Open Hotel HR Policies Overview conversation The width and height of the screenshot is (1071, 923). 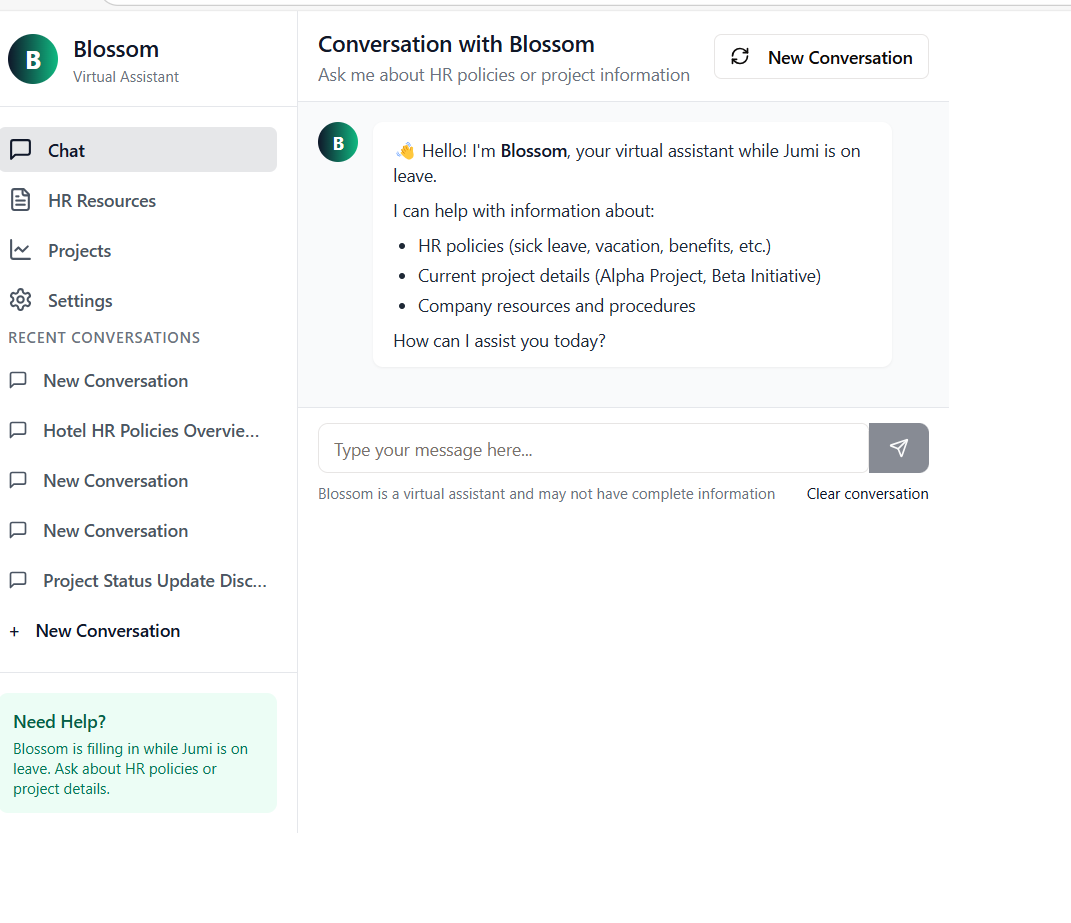(x=150, y=431)
